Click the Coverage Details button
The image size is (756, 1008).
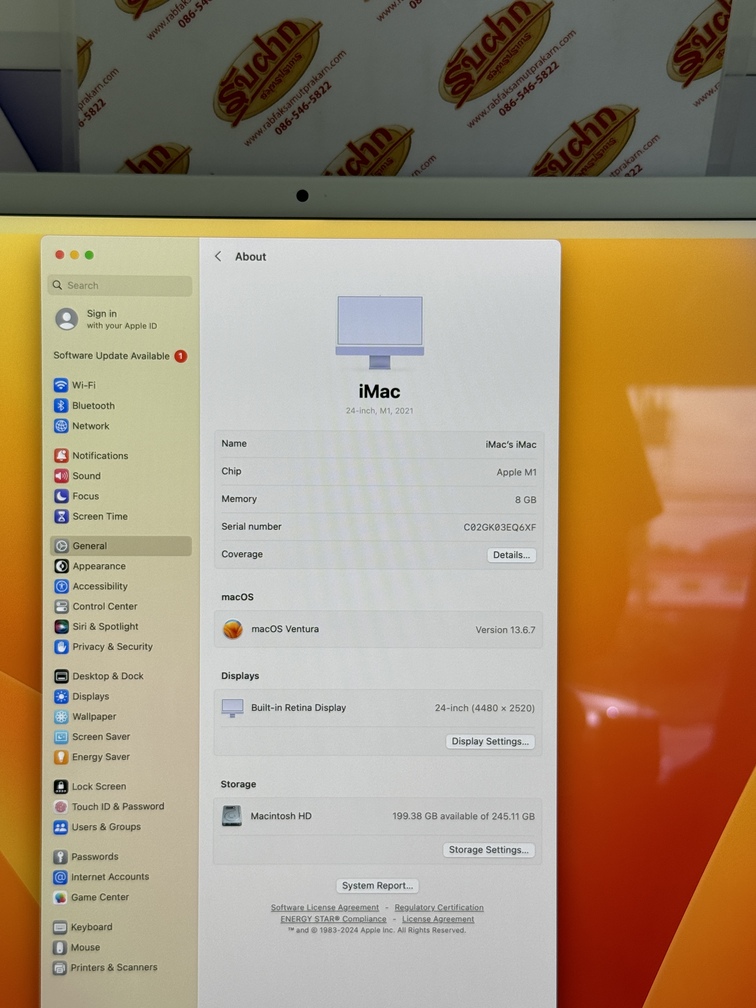[511, 555]
